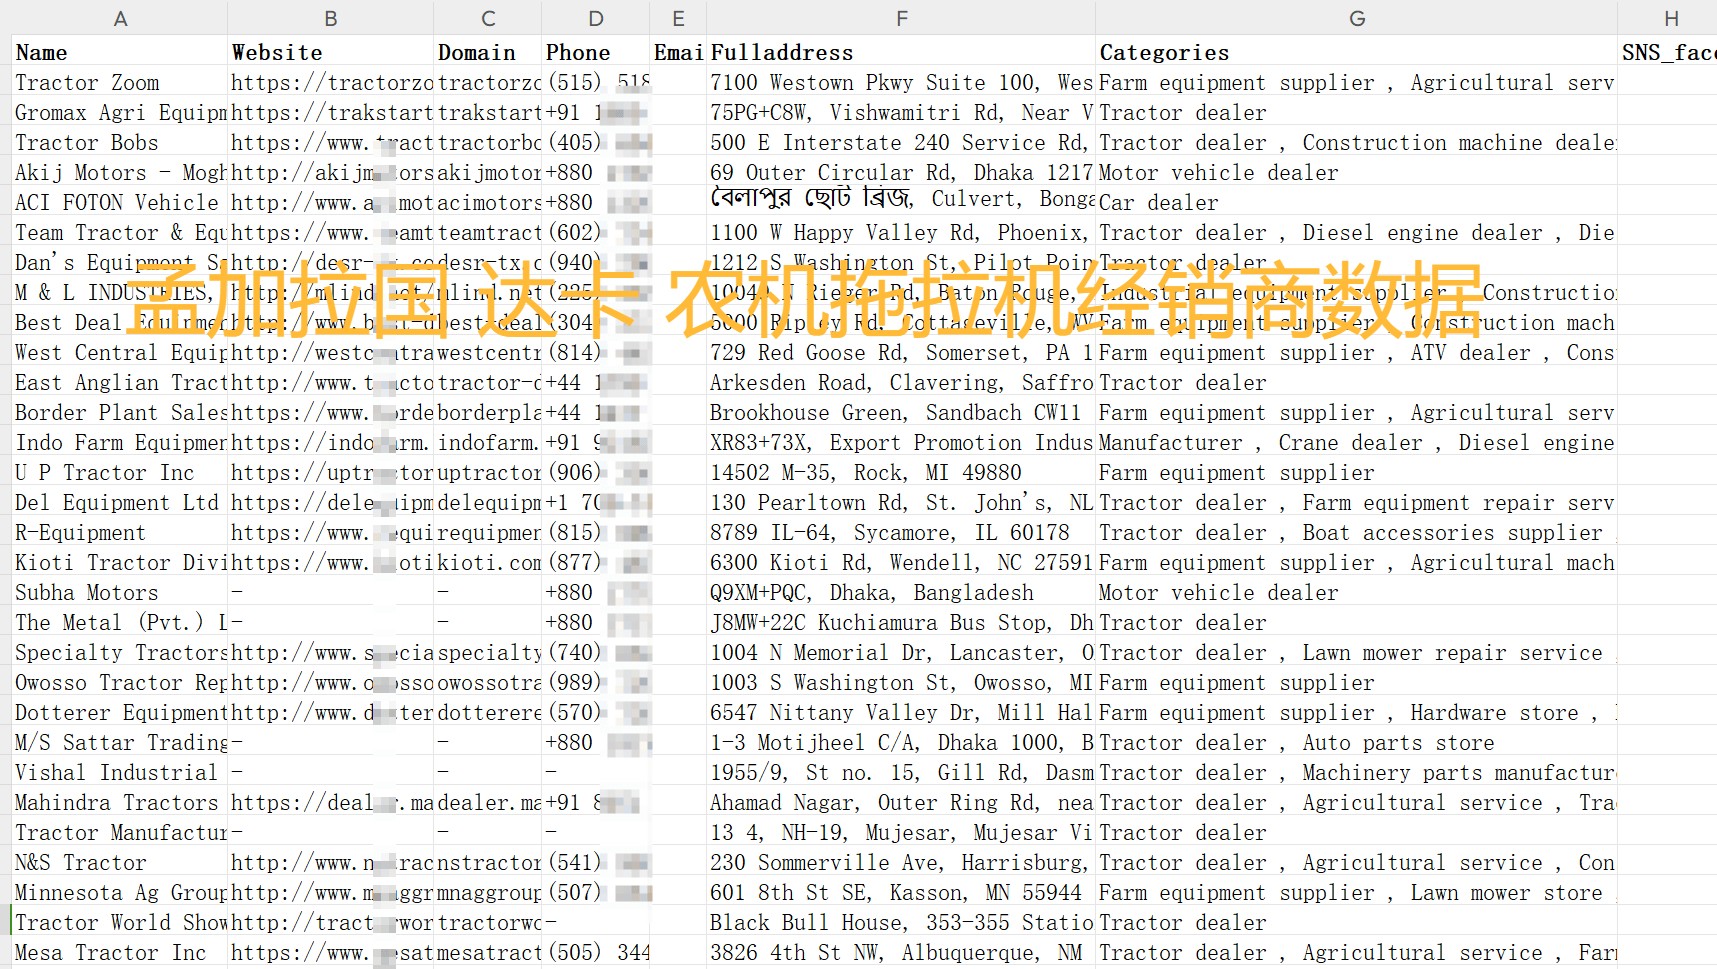Click the address '6300 Kioti Rd, Wendell'
Viewport: 1717px width, 969px height.
pyautogui.click(x=901, y=562)
